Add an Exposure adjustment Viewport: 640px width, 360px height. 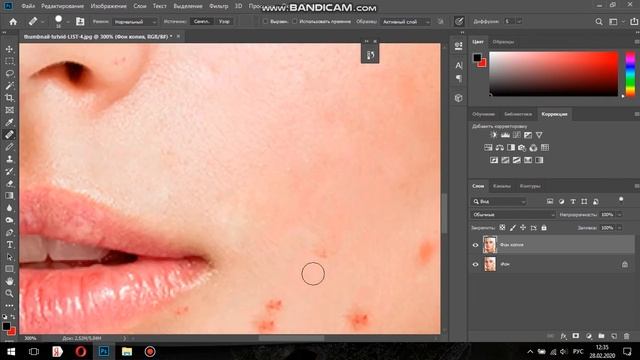click(528, 135)
